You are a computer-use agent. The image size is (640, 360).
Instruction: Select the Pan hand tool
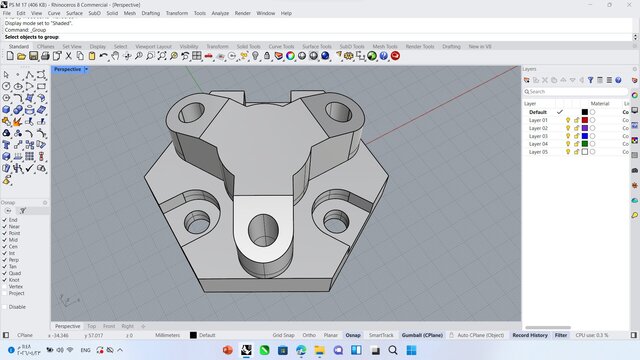click(116, 56)
